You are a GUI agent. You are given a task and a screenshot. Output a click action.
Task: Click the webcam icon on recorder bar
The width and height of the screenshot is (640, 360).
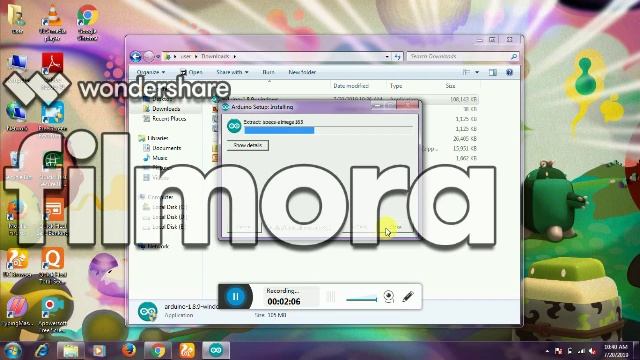pyautogui.click(x=389, y=296)
